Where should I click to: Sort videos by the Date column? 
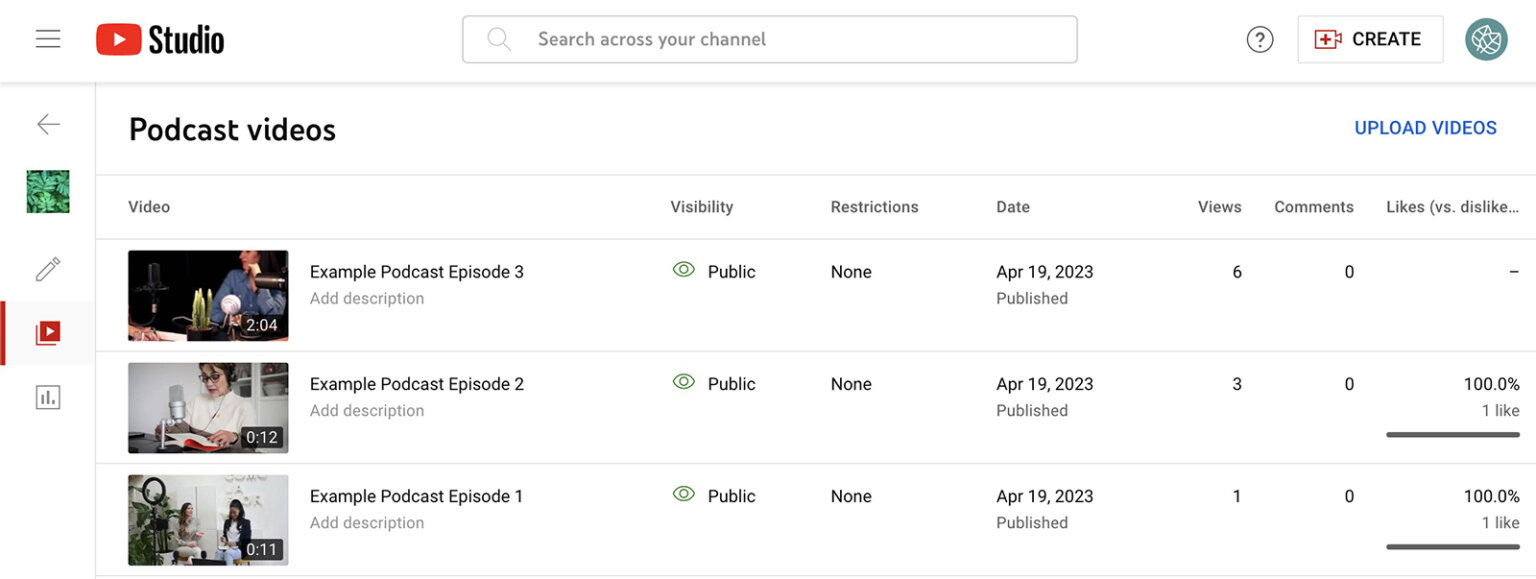[x=1013, y=207]
